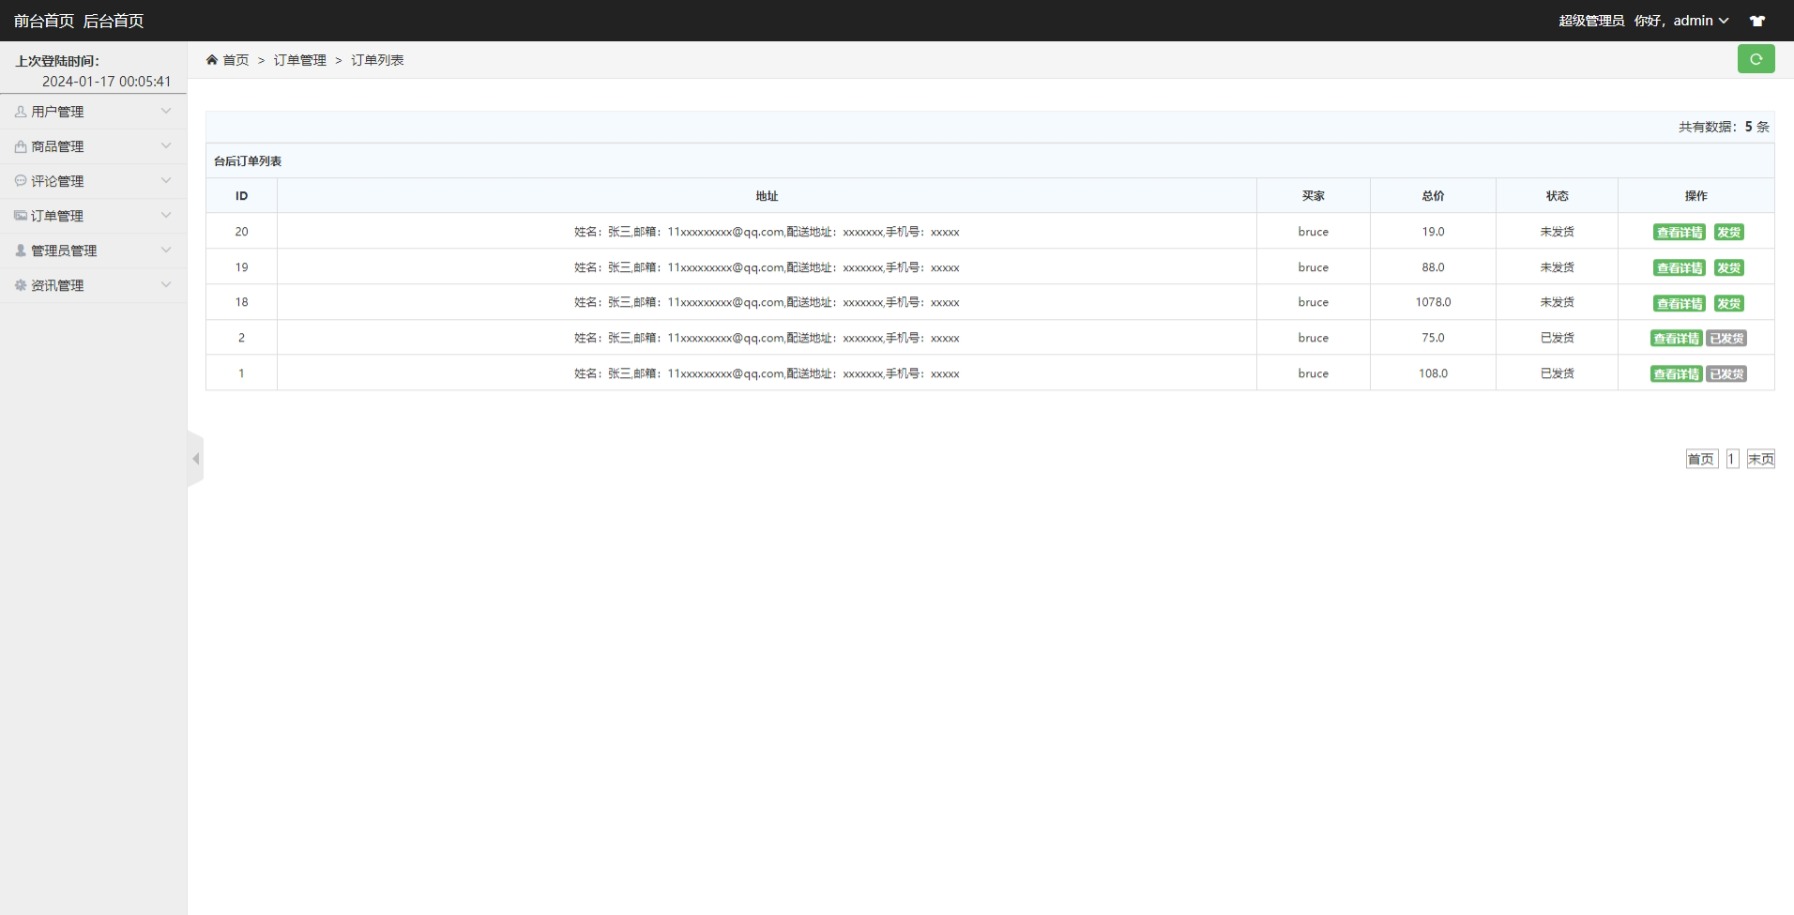
Task: Click the 总价 column header
Action: [1433, 196]
